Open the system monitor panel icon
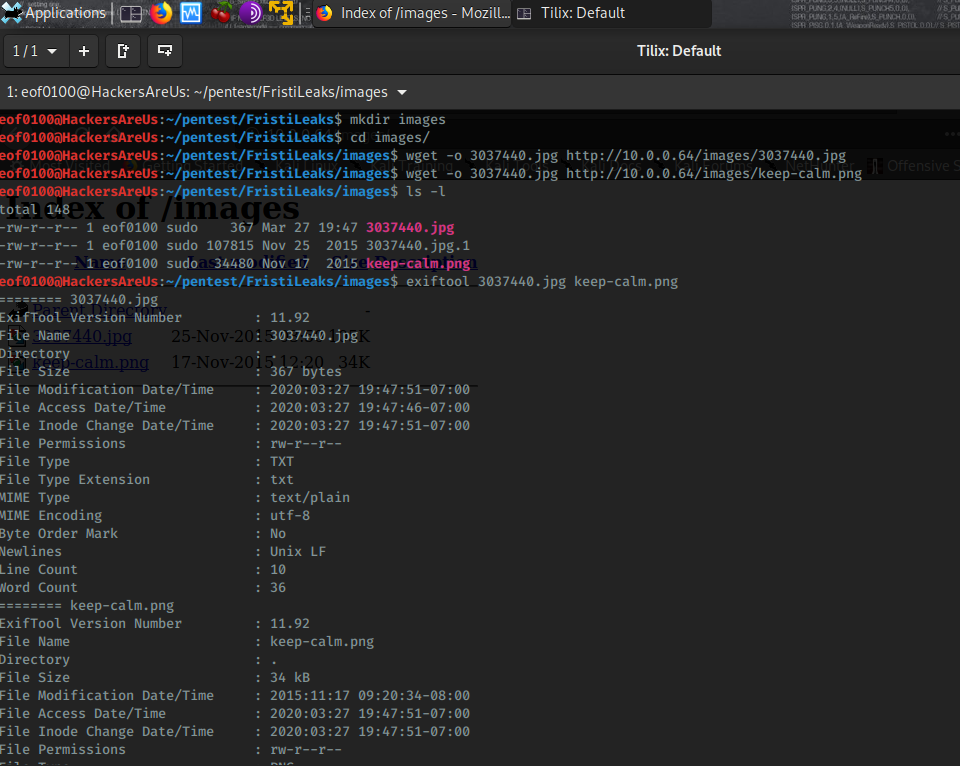Screen dimensions: 960x766 (191, 13)
